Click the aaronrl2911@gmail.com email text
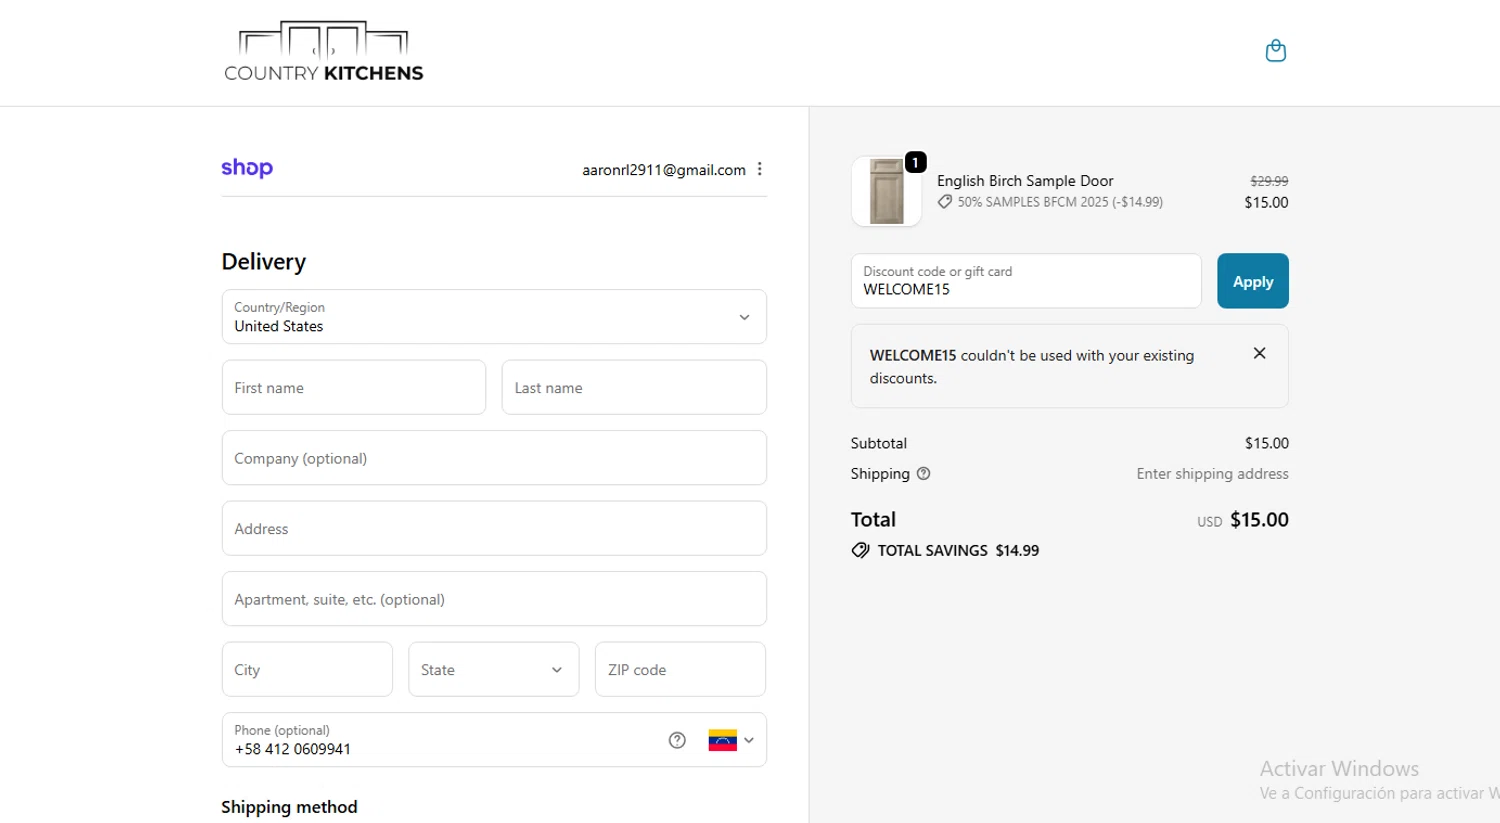 click(664, 170)
